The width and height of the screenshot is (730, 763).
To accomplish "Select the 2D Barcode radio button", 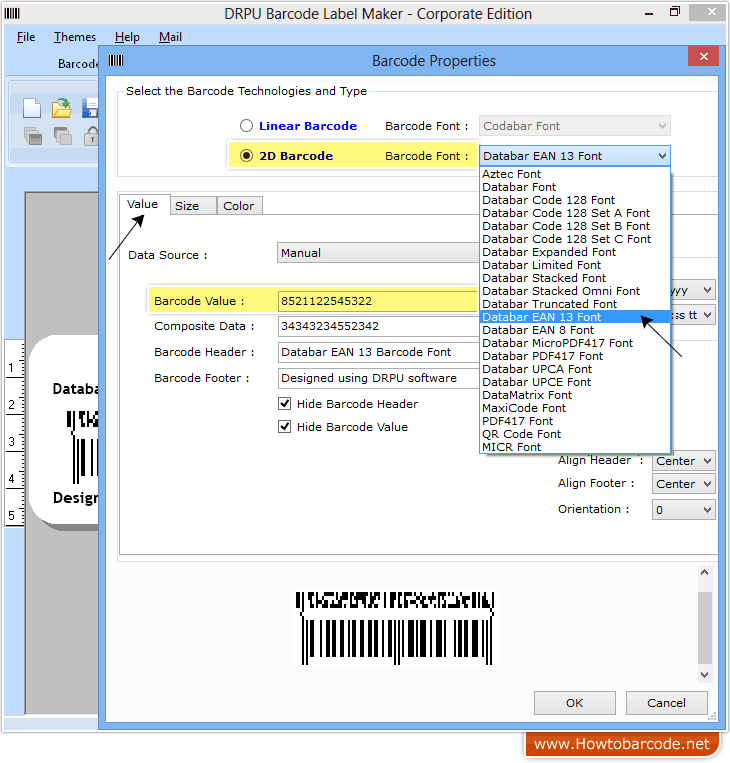I will click(x=246, y=156).
